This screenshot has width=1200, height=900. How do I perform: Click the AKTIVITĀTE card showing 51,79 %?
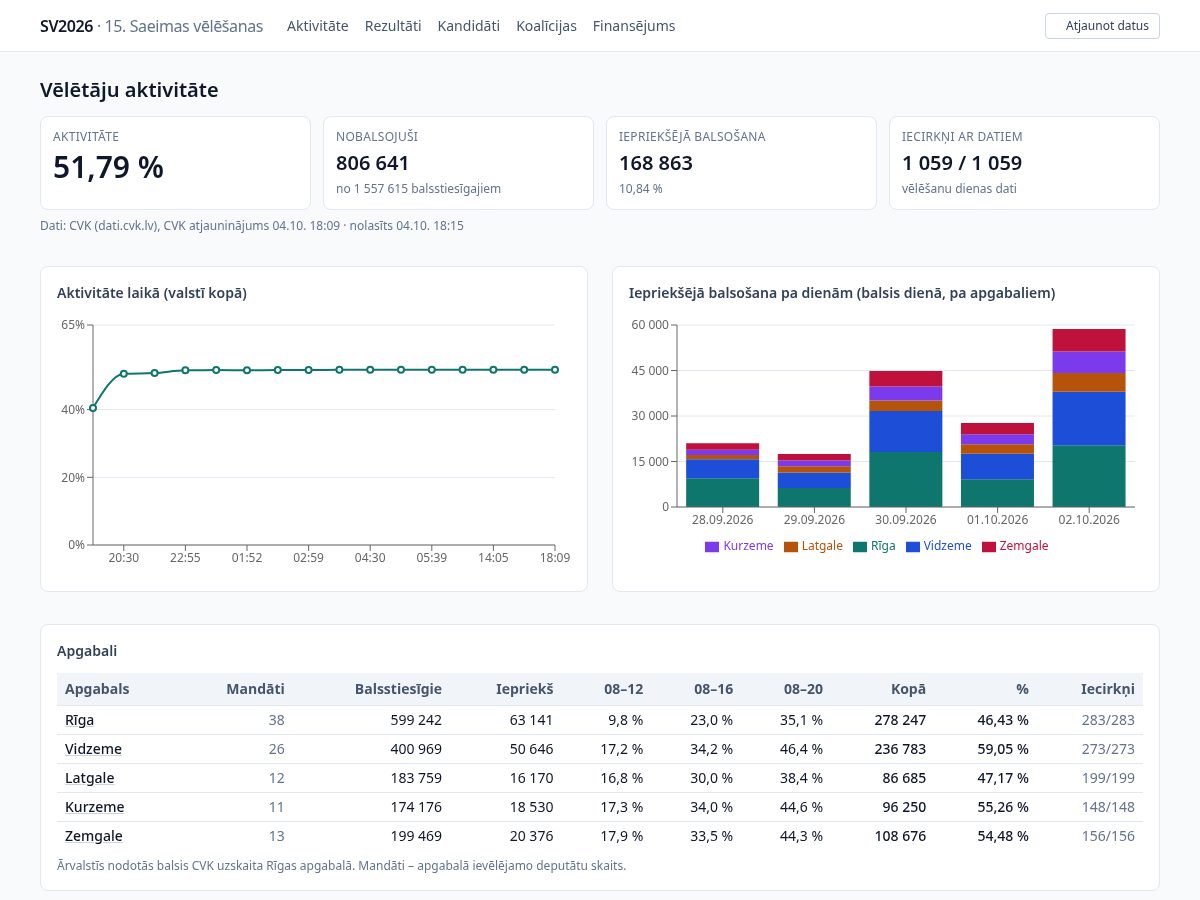pos(175,163)
